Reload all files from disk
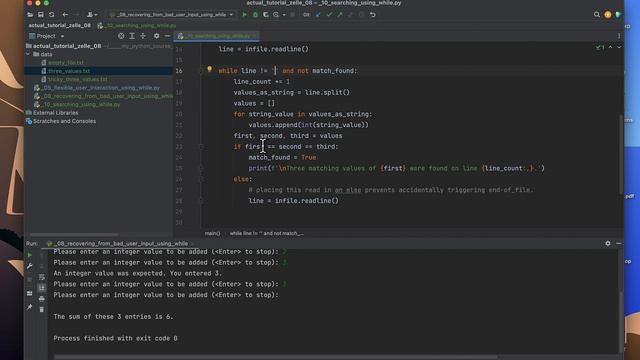The width and height of the screenshot is (640, 360). click(x=51, y=15)
